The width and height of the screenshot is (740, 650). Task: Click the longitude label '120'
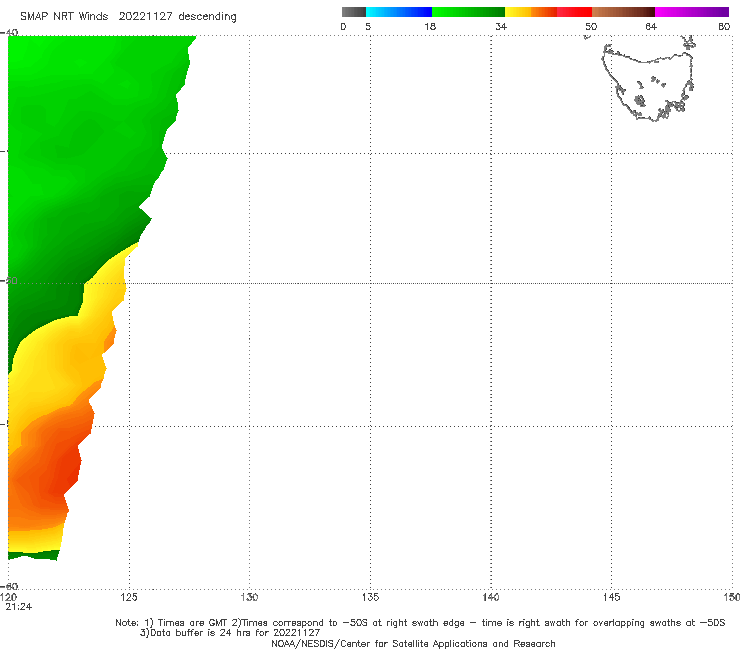8,597
